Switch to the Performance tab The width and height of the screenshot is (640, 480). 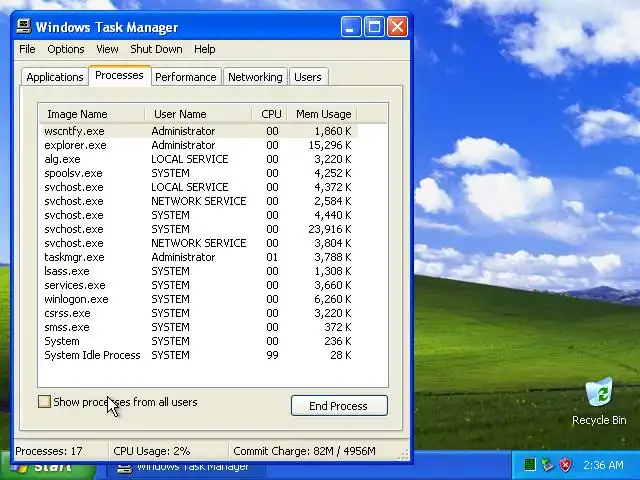pyautogui.click(x=186, y=77)
